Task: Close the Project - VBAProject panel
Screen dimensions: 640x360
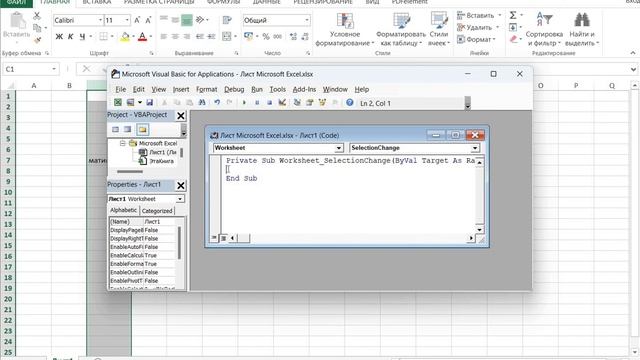Action: pyautogui.click(x=181, y=116)
